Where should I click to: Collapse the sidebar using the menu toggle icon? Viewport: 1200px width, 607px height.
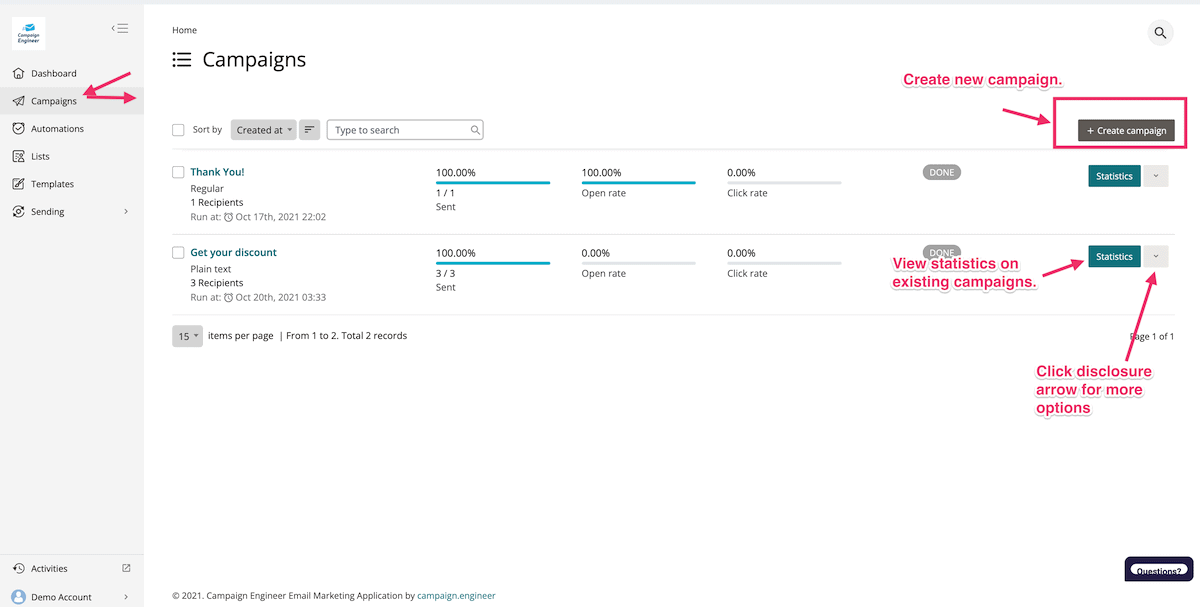(x=120, y=29)
